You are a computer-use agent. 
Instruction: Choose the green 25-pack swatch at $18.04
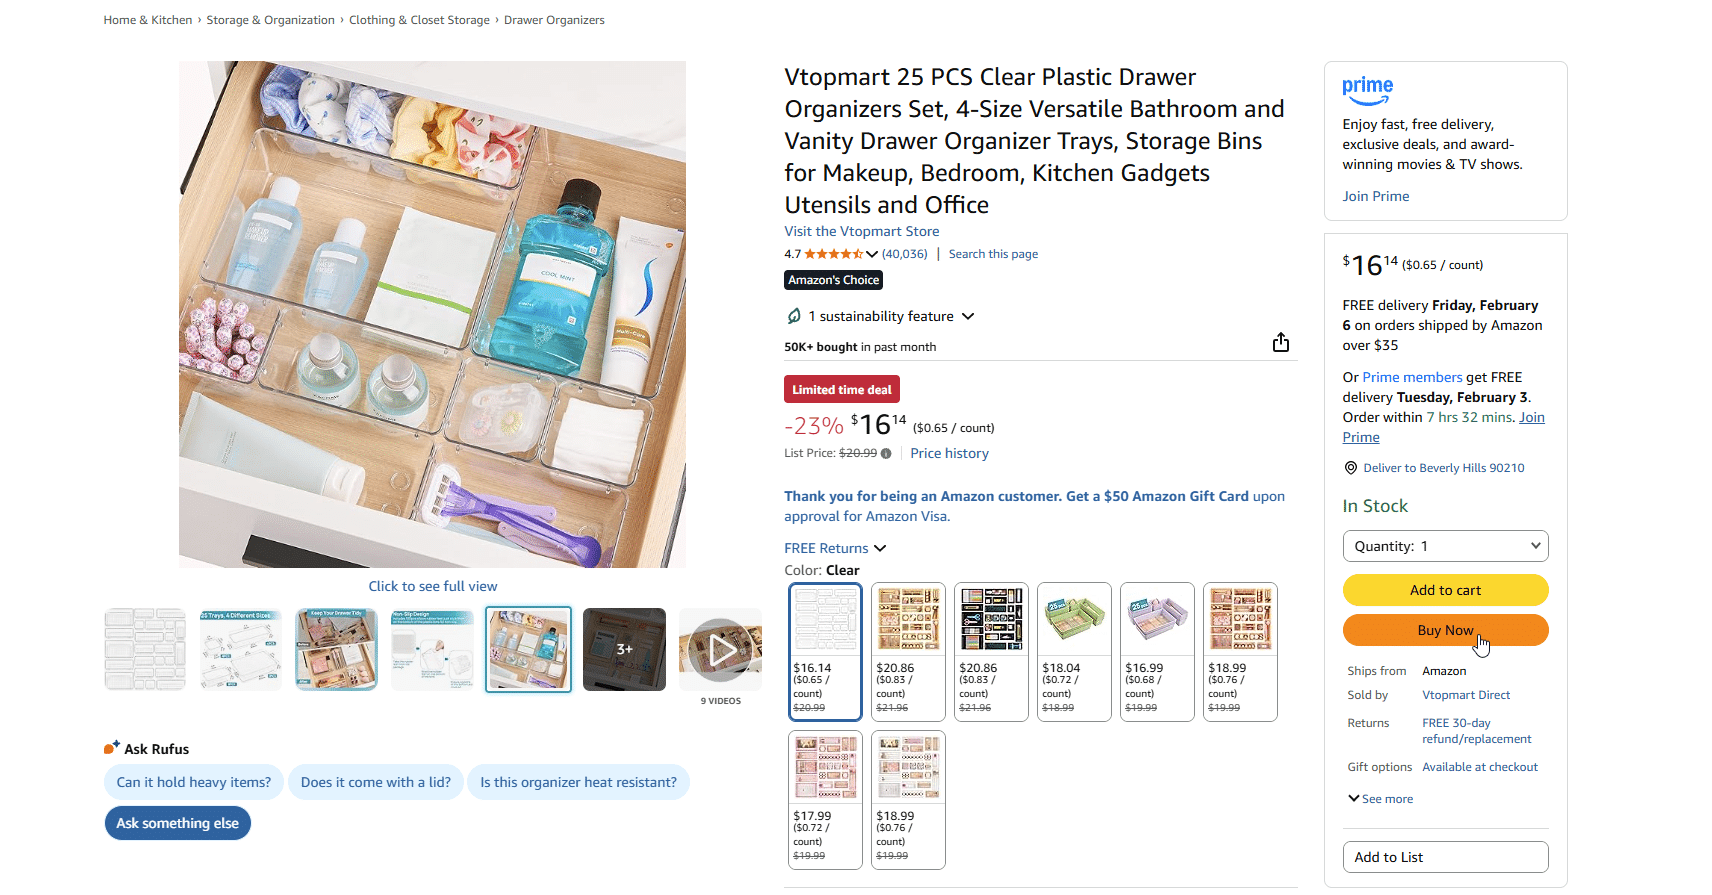coord(1074,651)
